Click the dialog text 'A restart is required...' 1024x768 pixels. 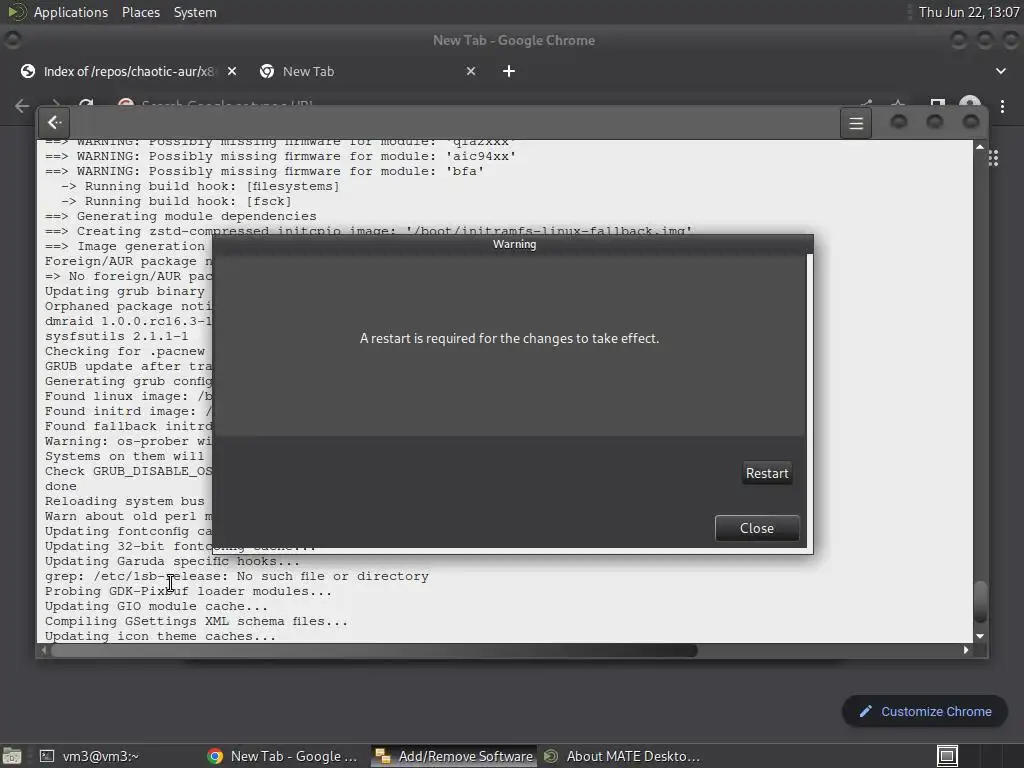[x=509, y=338]
